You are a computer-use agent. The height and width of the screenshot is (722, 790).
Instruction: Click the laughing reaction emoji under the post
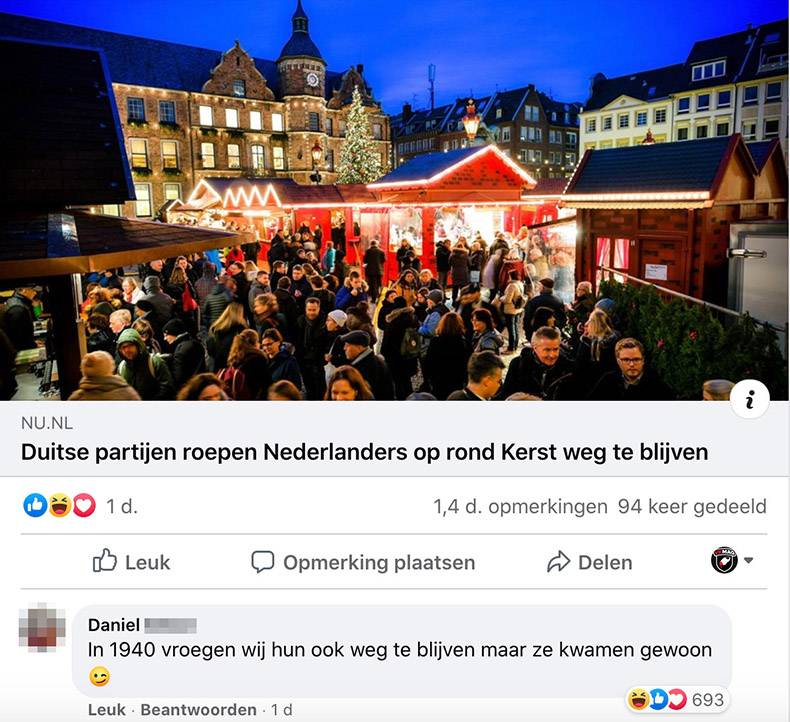(x=60, y=505)
